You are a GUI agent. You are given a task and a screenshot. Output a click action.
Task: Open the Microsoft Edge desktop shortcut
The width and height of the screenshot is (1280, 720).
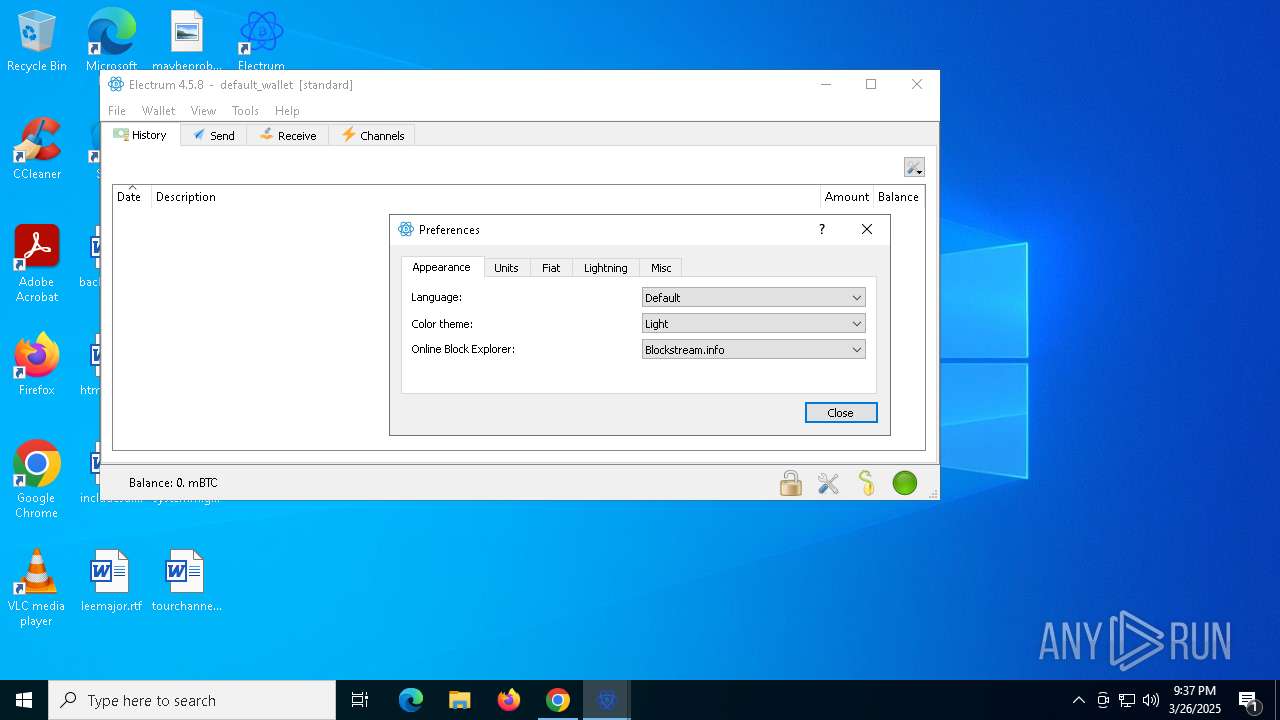tap(111, 42)
